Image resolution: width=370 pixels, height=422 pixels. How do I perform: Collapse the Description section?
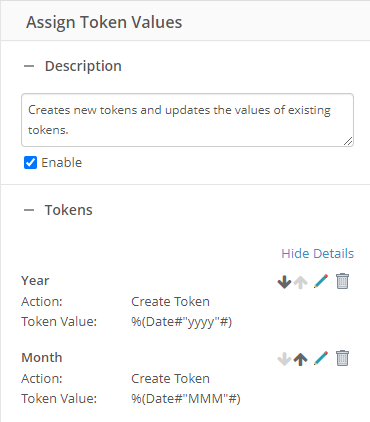click(x=29, y=66)
